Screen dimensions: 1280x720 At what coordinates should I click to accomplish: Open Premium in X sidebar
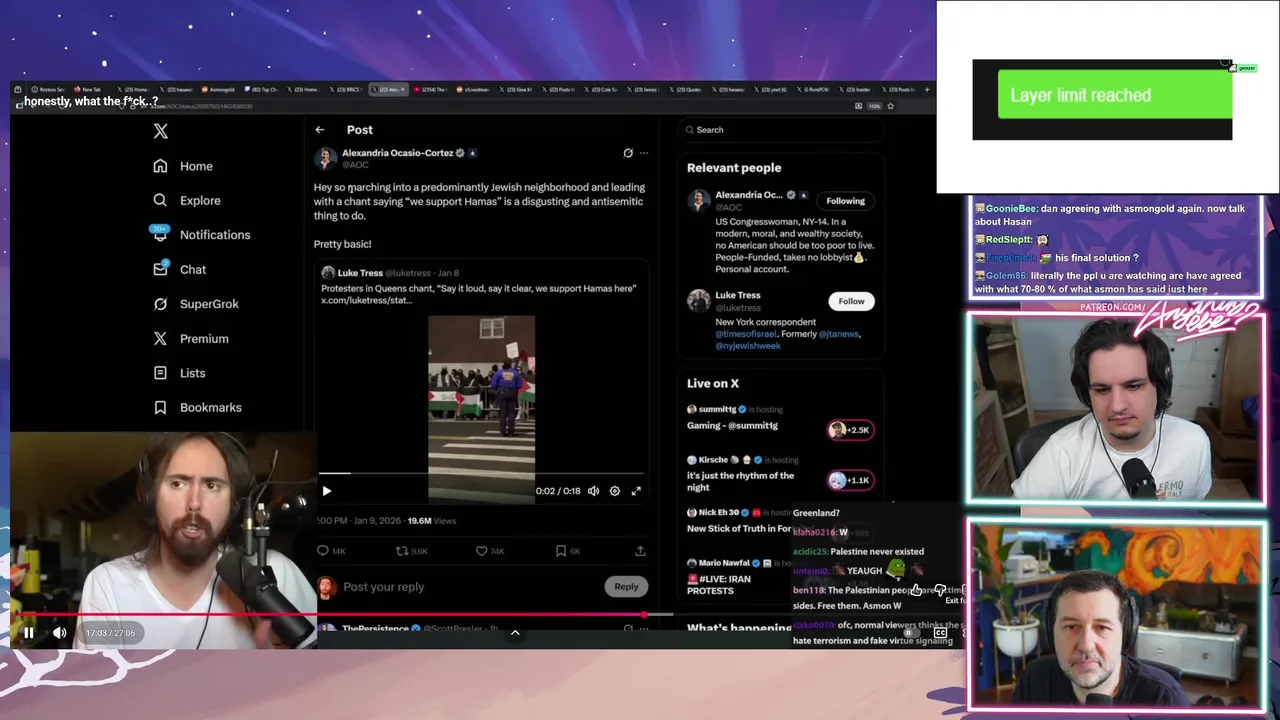[x=191, y=339]
